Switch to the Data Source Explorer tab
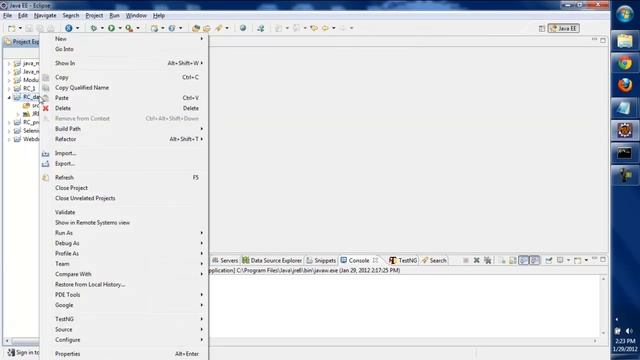The width and height of the screenshot is (640, 360). tap(272, 260)
